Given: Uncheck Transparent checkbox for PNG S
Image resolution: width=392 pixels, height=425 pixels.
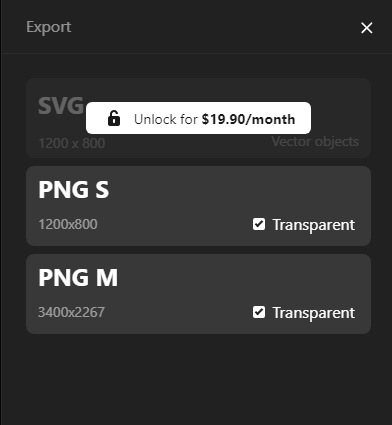Looking at the screenshot, I should click(259, 224).
